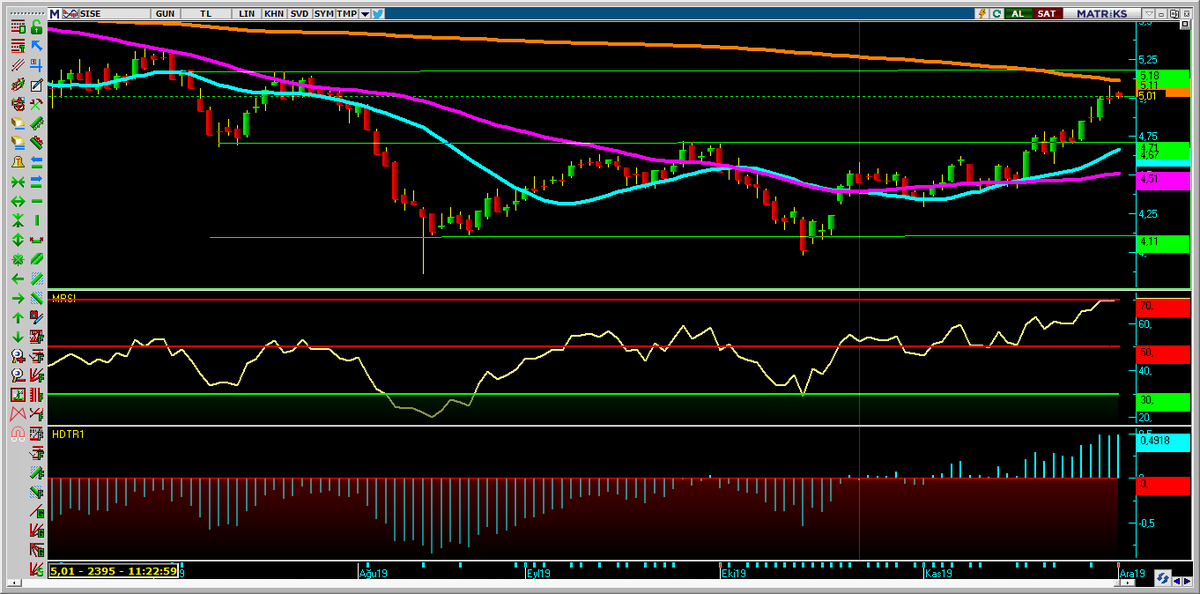Screen dimensions: 1200x594
Task: Select the pencil edit tool
Action: 36,84
